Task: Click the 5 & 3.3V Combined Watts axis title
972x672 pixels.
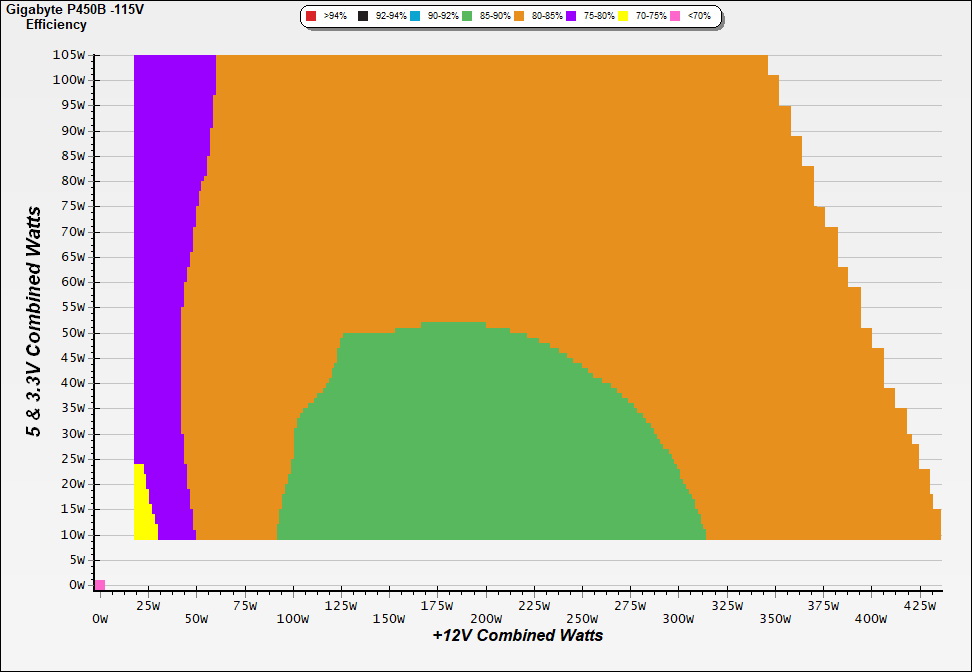Action: tap(34, 322)
